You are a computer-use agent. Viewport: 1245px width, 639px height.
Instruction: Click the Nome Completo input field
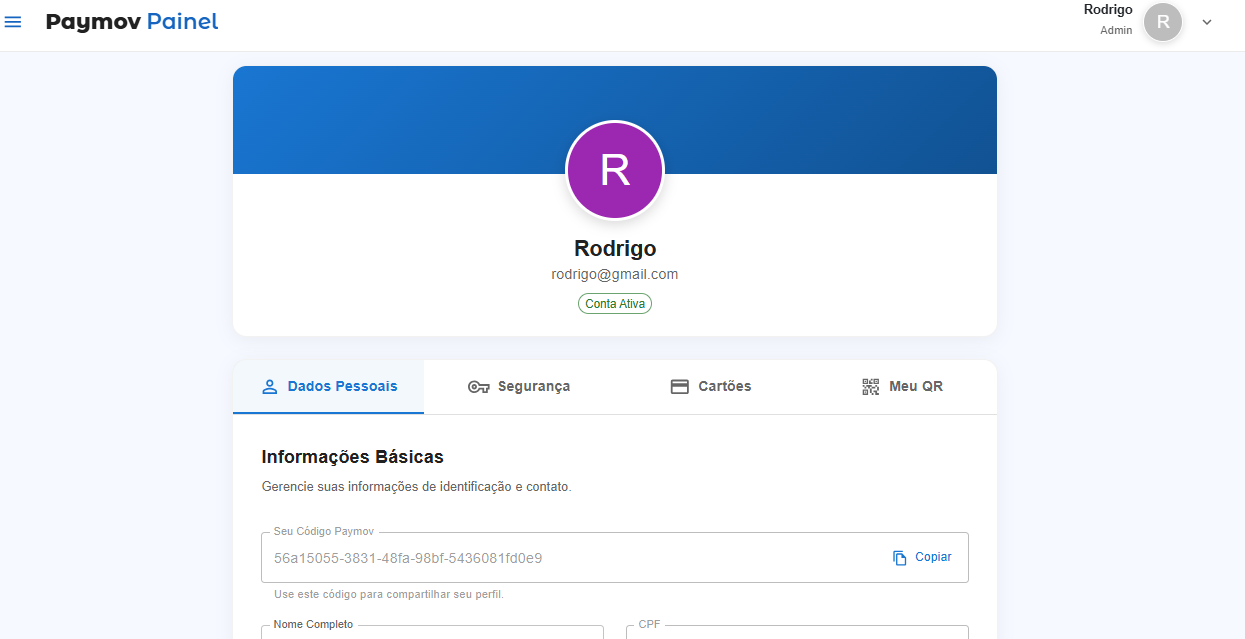coord(433,632)
